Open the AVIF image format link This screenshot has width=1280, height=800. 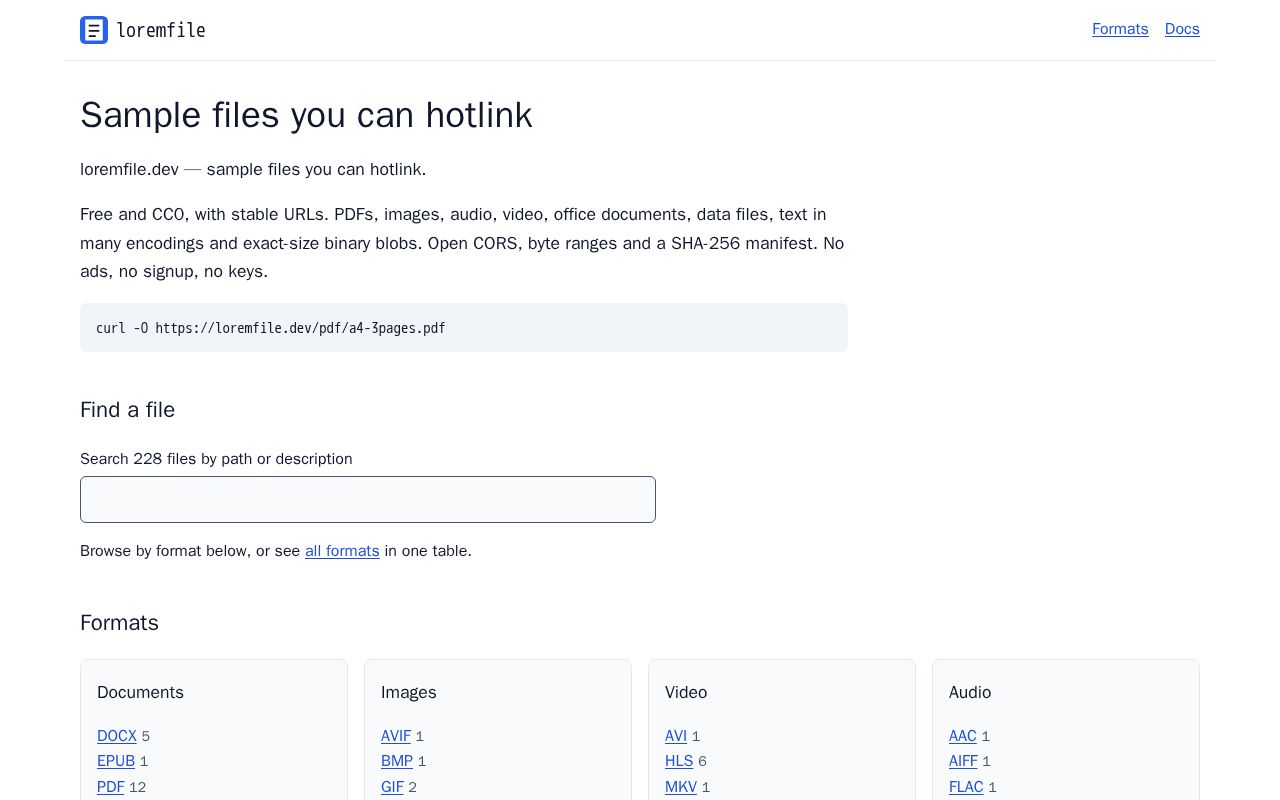tap(396, 736)
